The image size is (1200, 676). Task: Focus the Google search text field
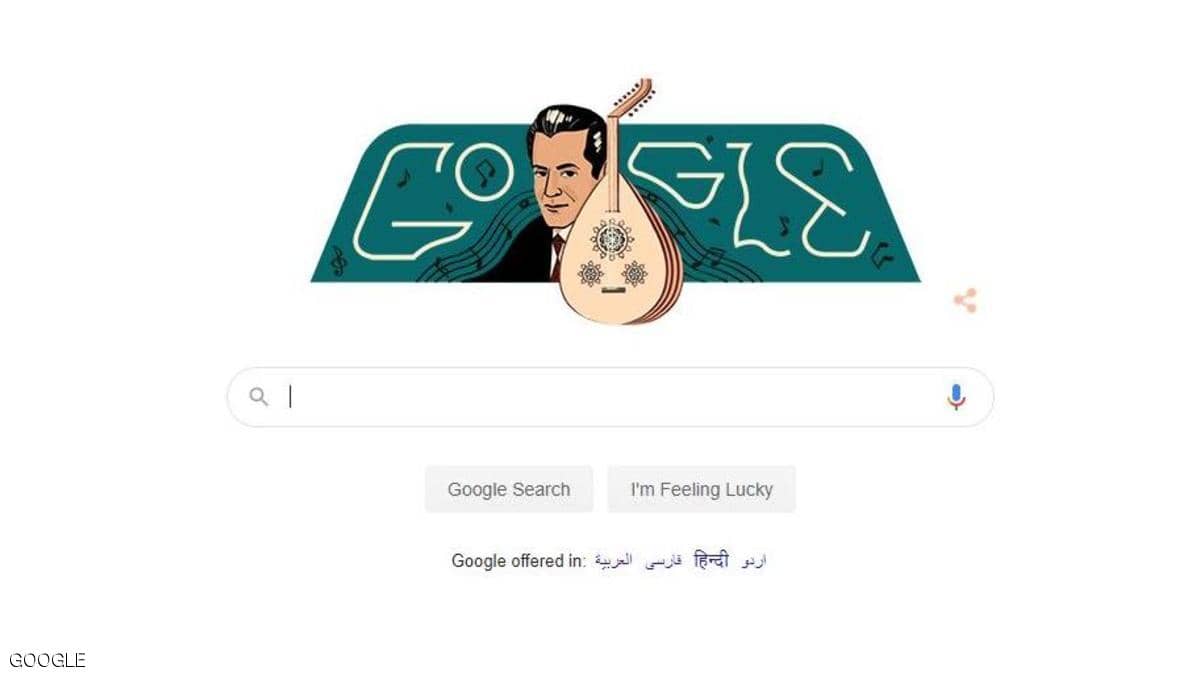[x=610, y=397]
